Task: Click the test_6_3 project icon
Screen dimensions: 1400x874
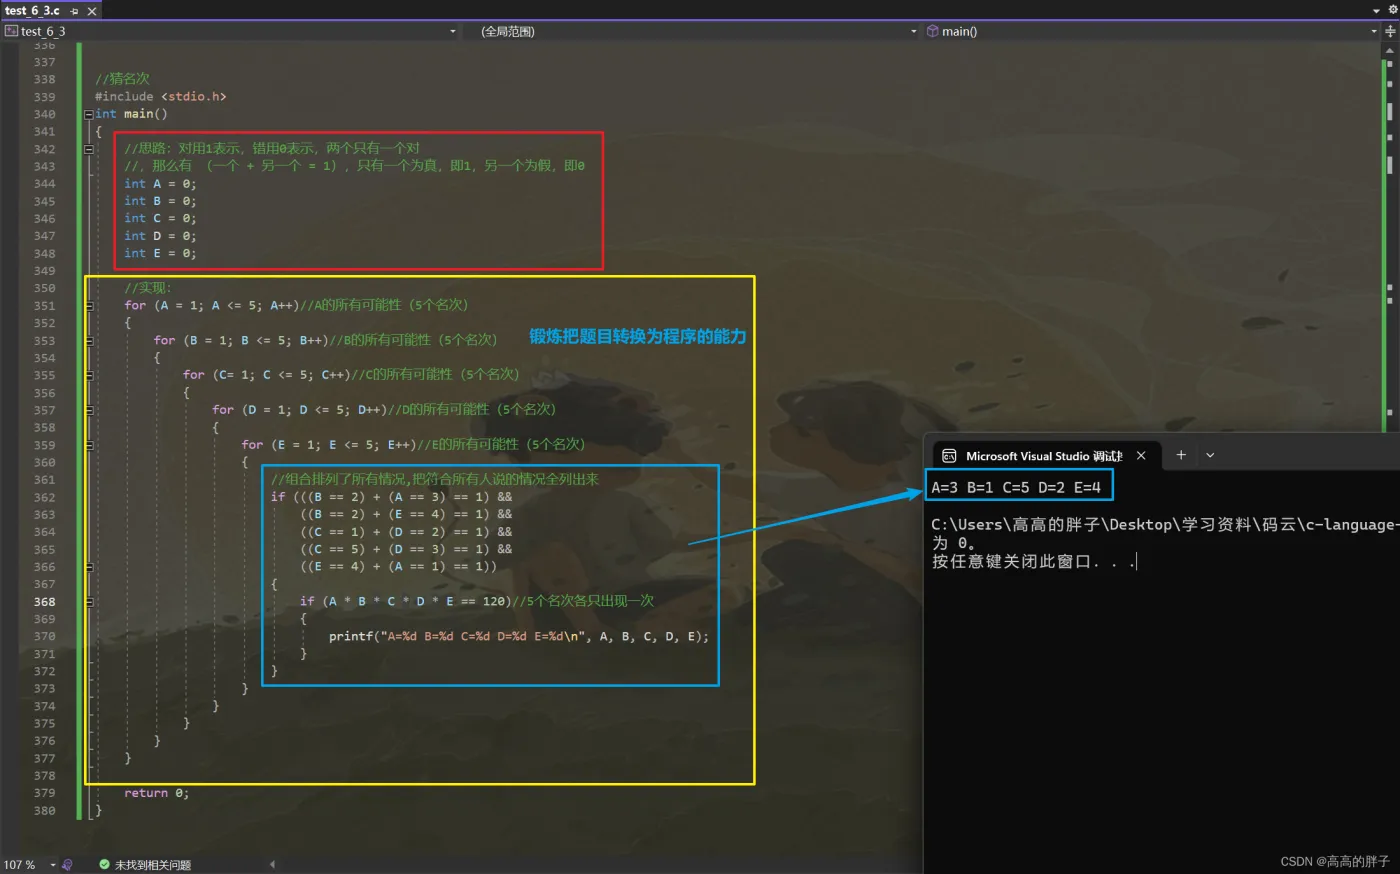Action: [x=12, y=31]
